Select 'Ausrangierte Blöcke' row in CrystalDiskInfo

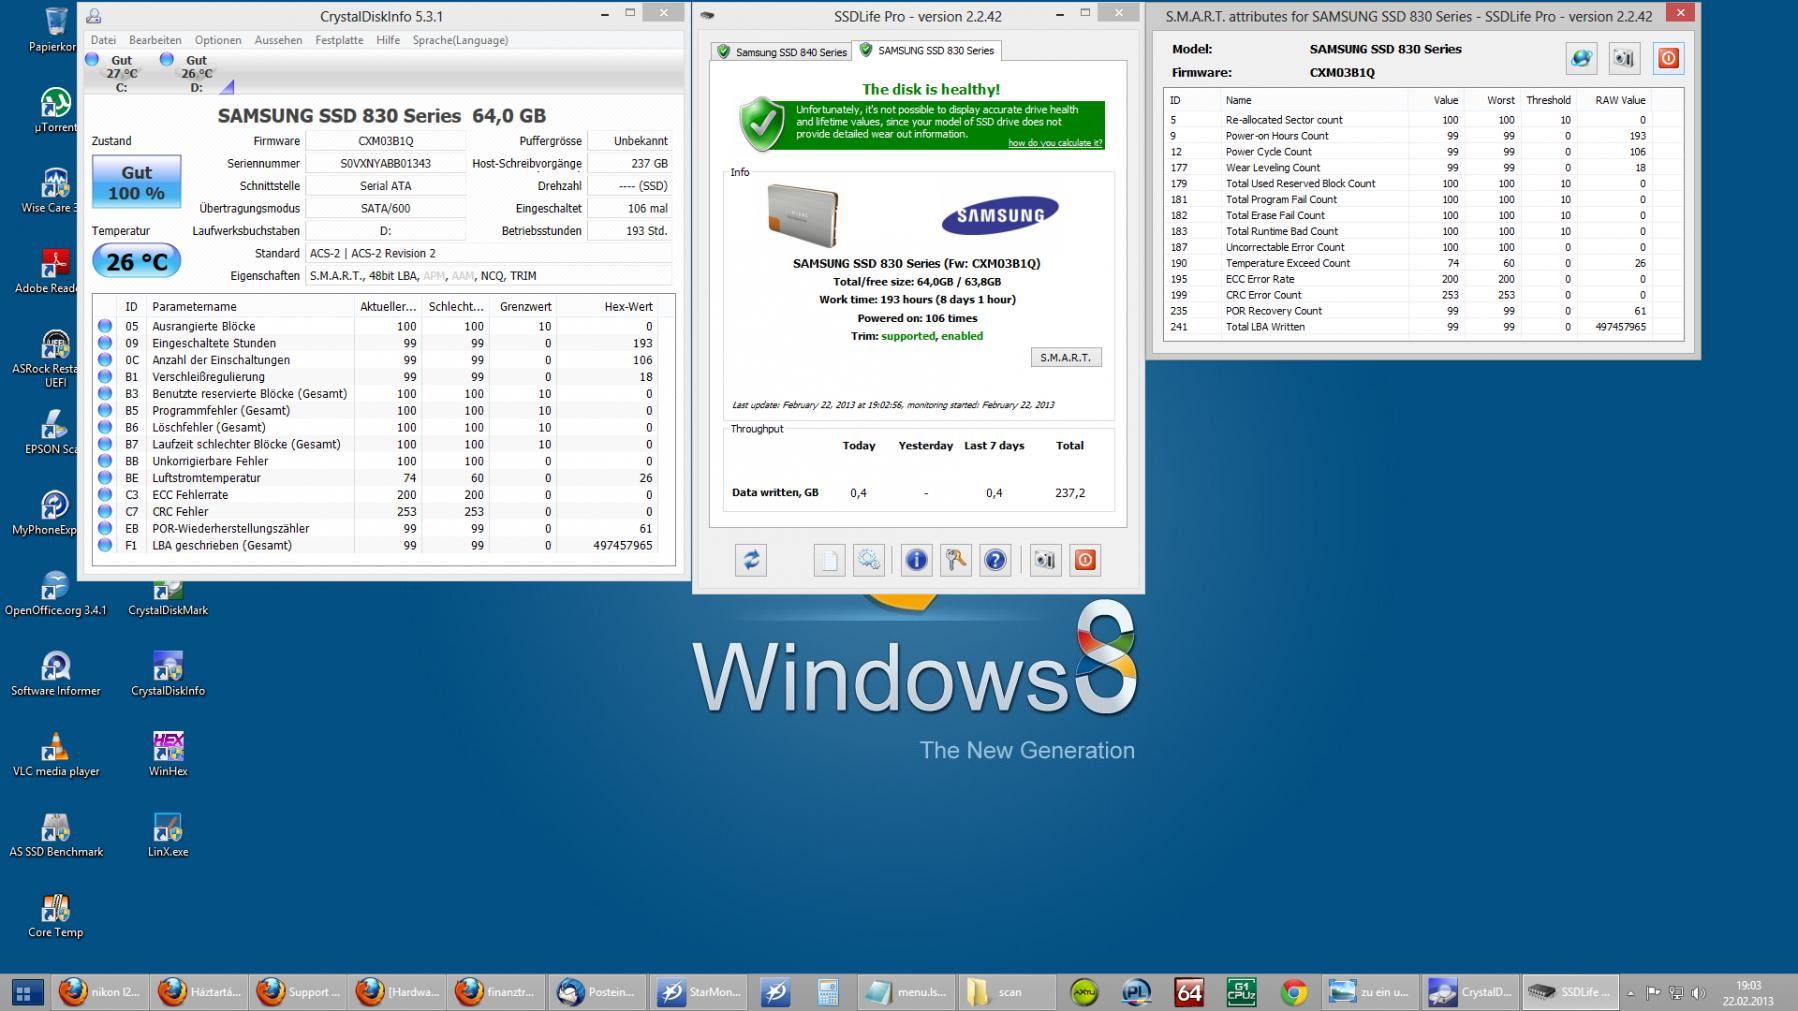(x=384, y=326)
